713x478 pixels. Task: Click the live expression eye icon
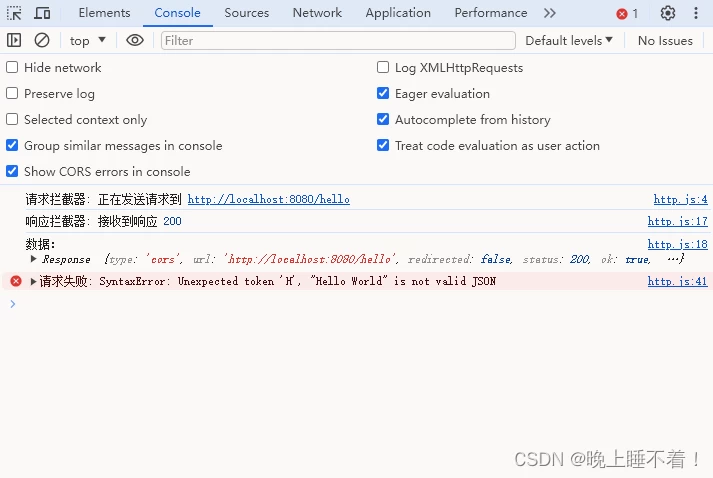135,40
